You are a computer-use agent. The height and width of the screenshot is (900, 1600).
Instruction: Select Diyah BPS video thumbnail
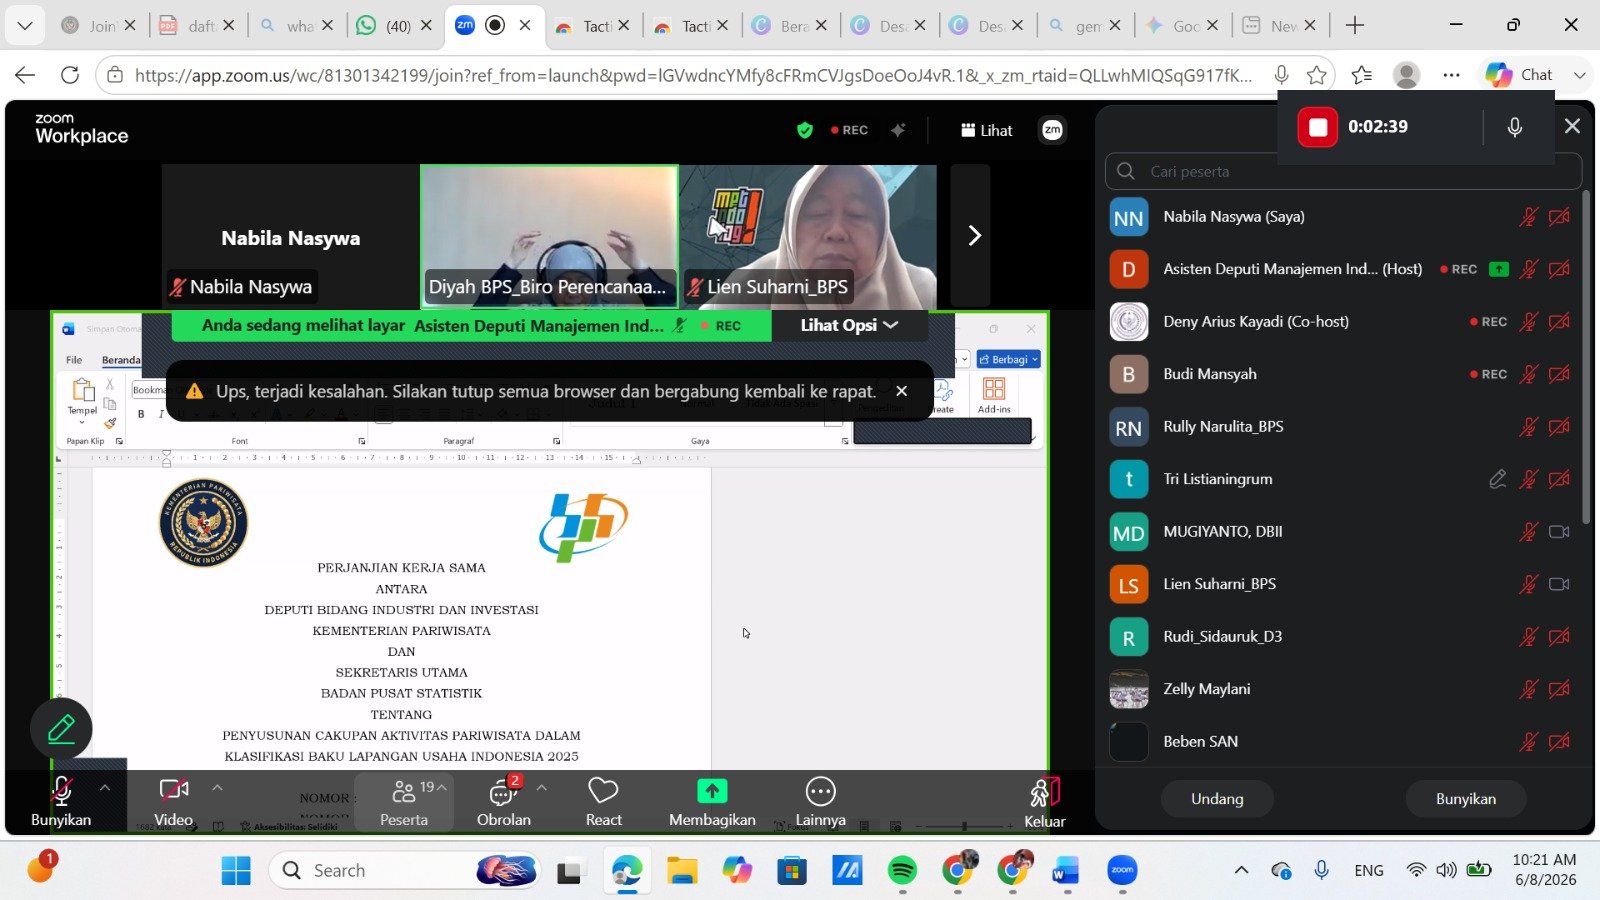click(549, 236)
